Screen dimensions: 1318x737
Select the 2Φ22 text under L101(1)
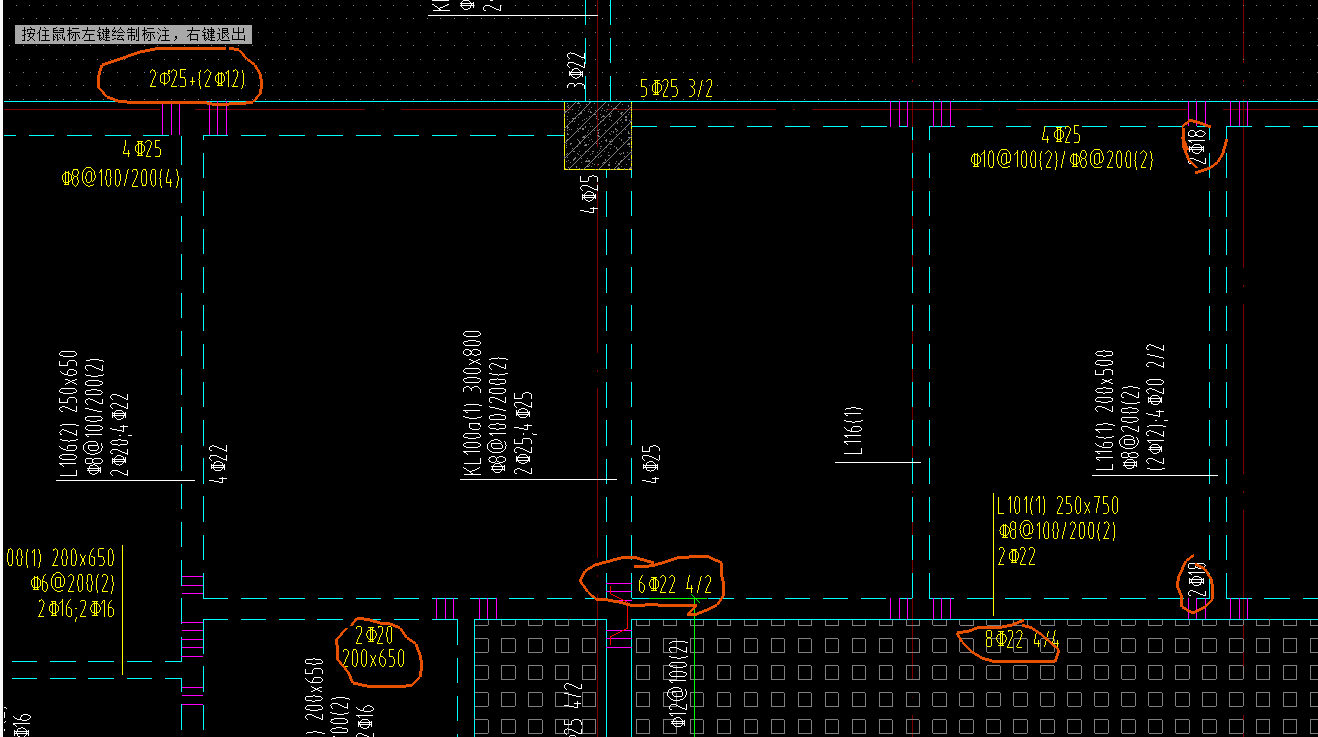1016,557
